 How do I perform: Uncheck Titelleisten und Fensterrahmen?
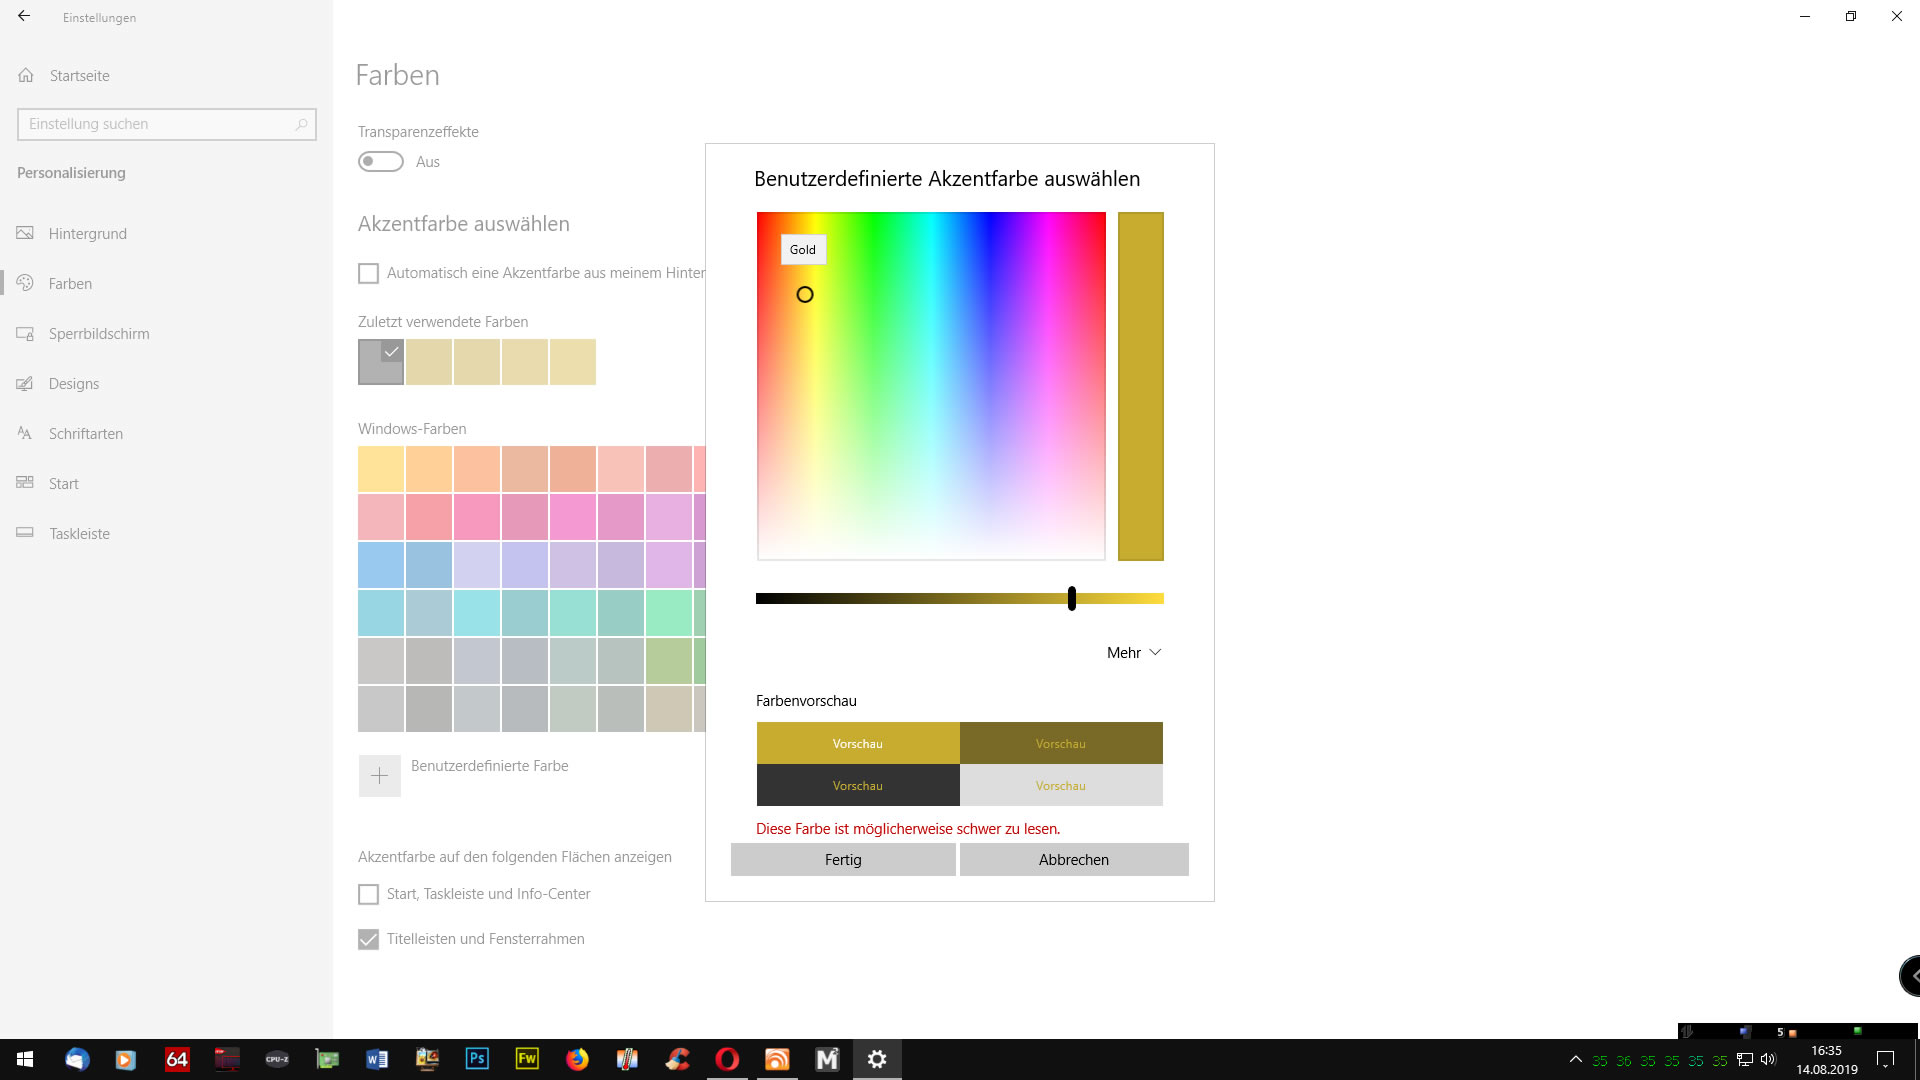pyautogui.click(x=369, y=939)
